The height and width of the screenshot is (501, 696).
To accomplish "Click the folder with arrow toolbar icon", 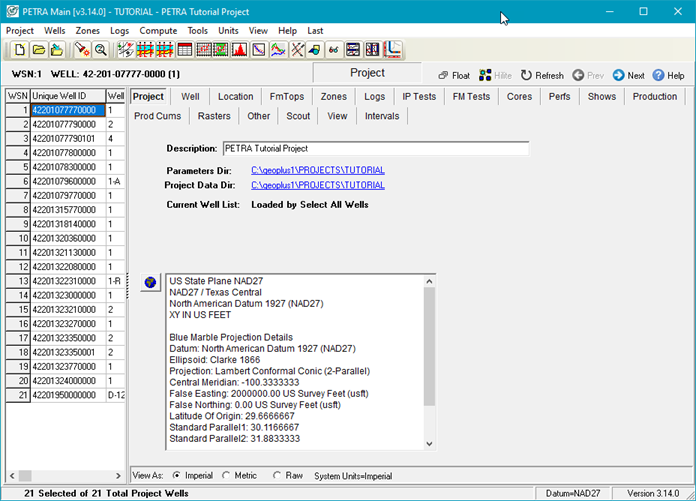I will coord(57,50).
